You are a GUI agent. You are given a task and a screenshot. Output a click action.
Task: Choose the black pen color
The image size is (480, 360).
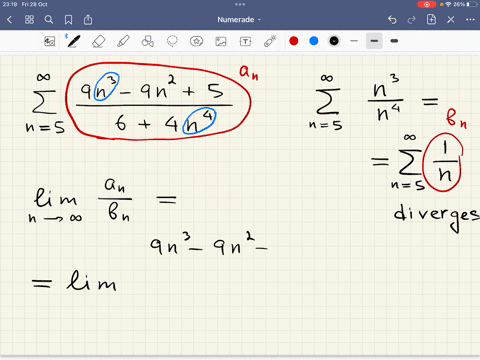tap(334, 41)
